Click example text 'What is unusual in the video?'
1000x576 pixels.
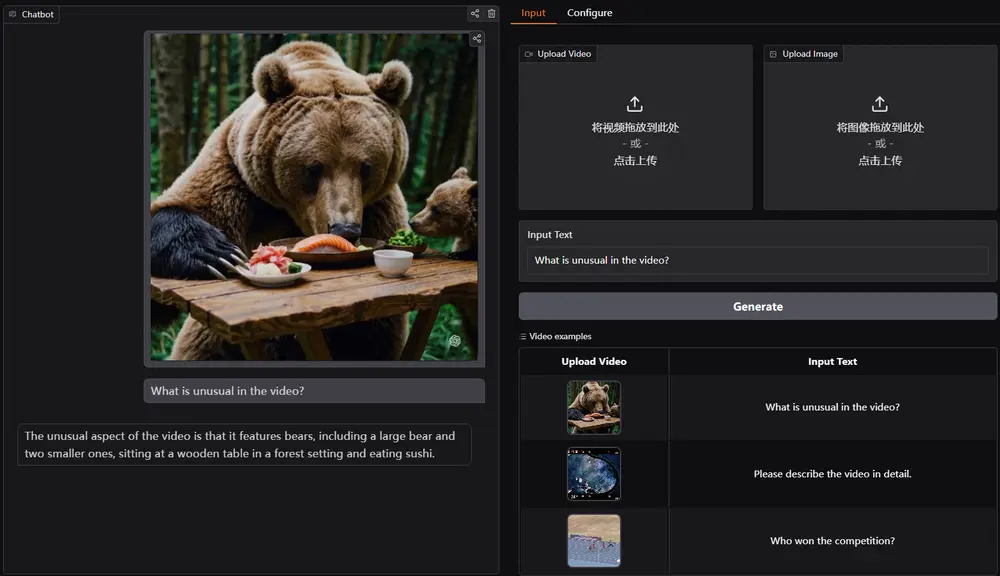[832, 407]
